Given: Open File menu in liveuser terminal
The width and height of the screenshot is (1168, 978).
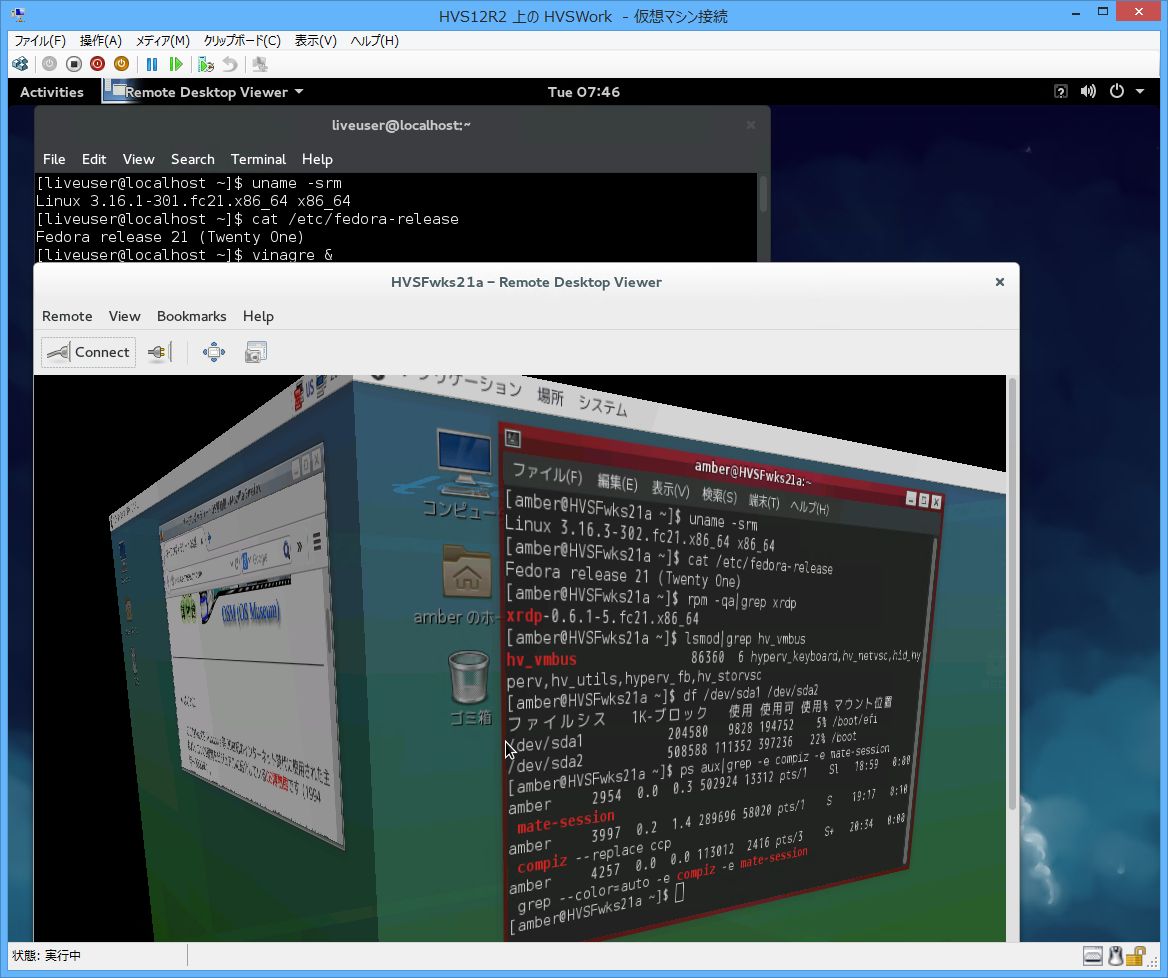Looking at the screenshot, I should pos(54,159).
